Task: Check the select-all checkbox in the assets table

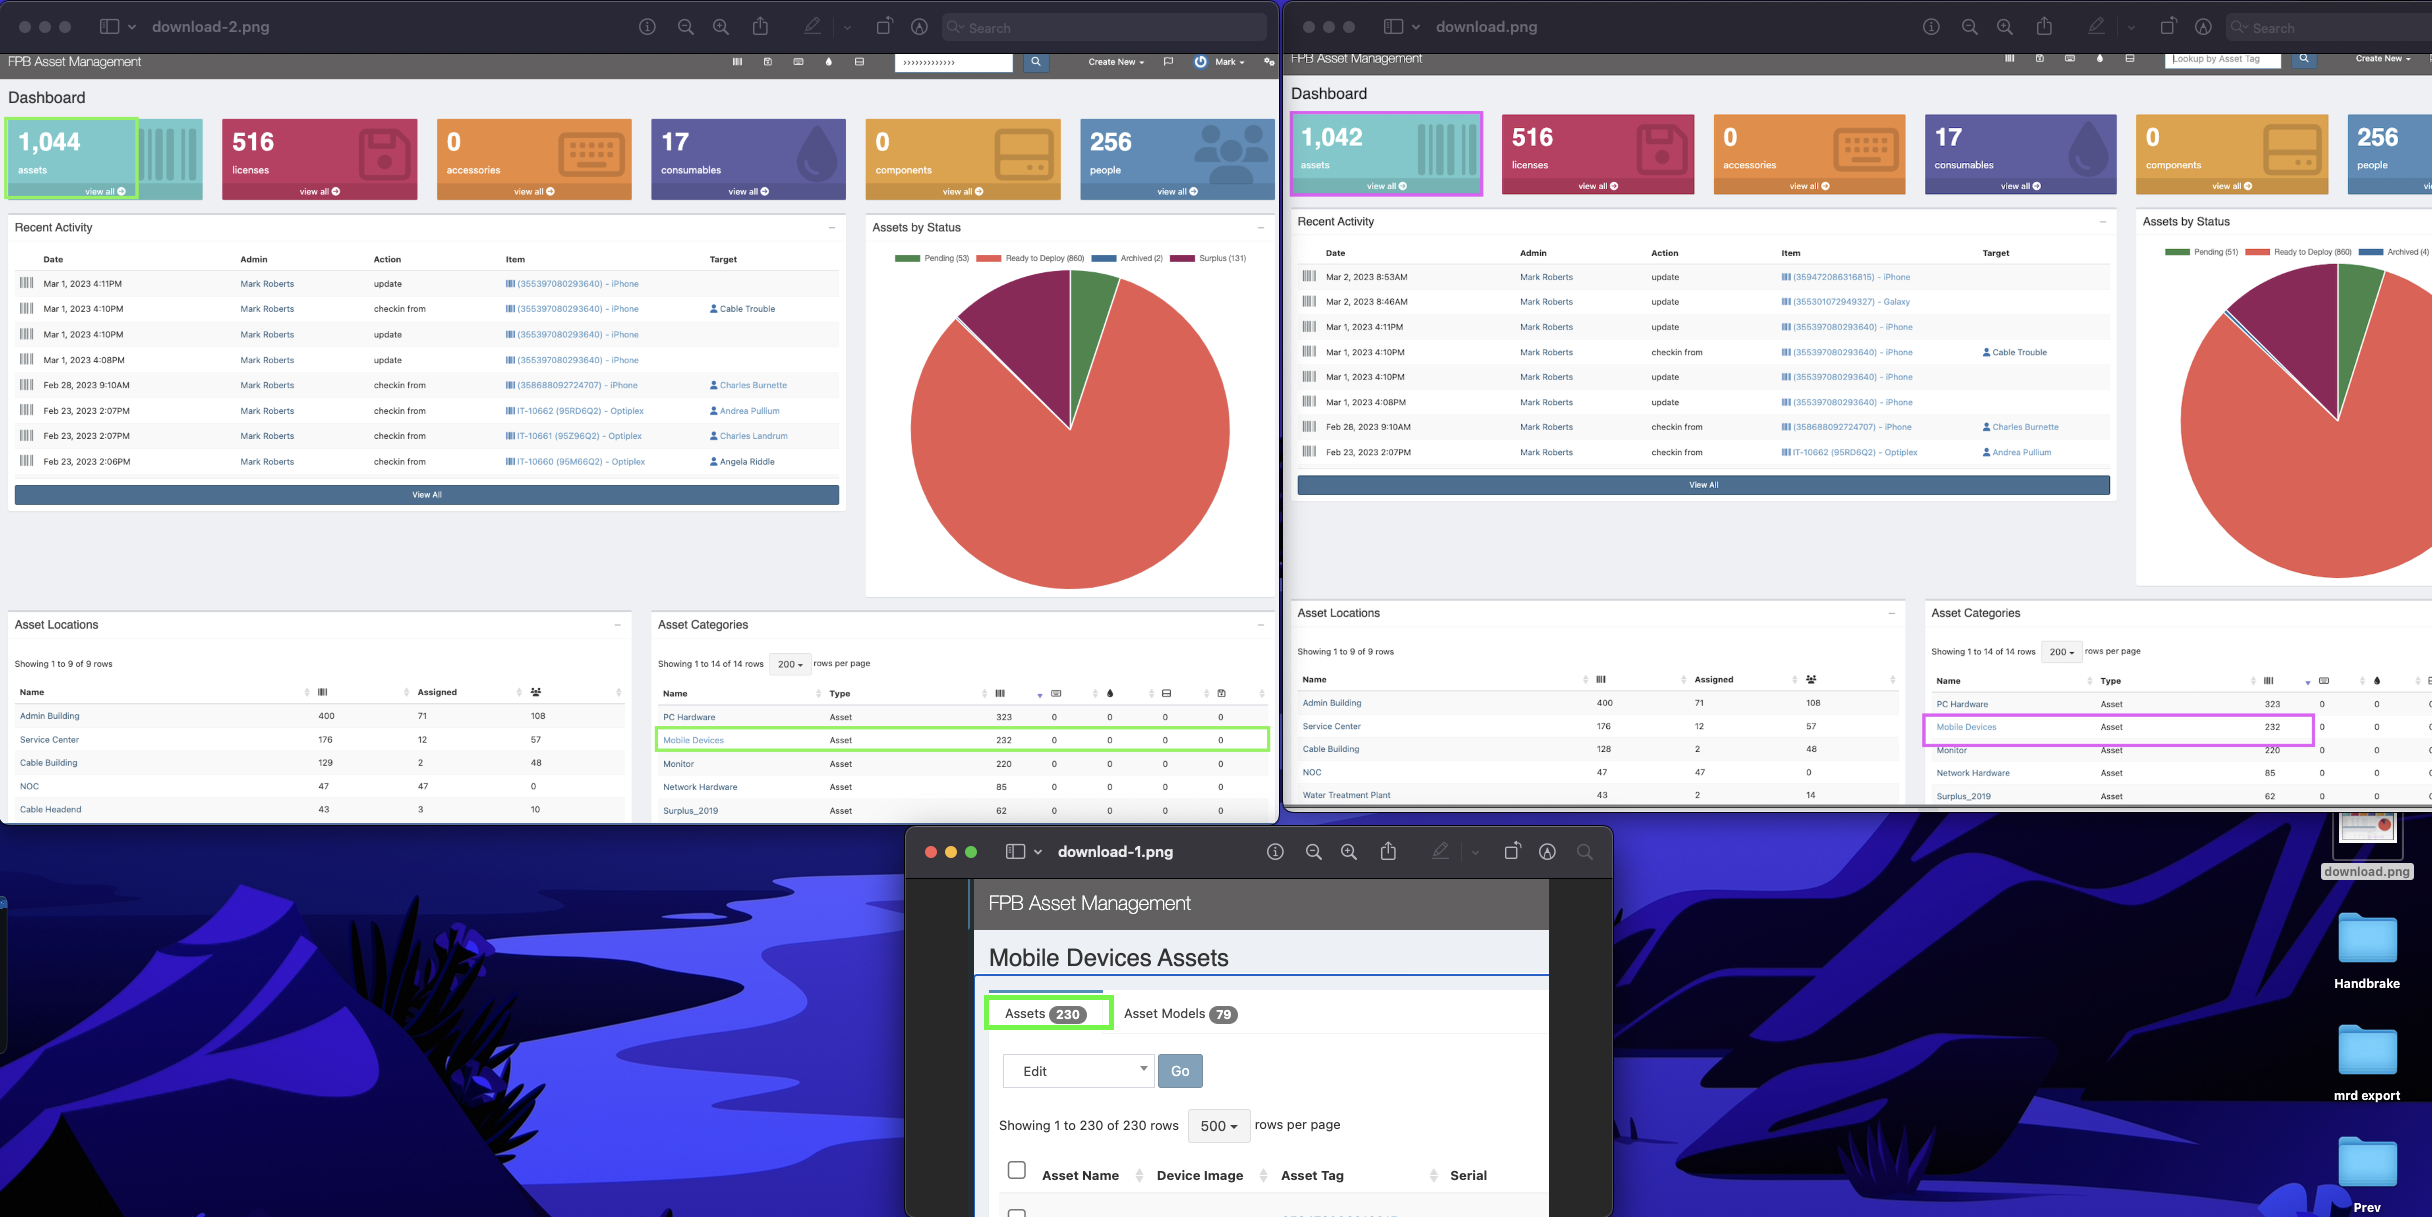Action: 1017,1170
